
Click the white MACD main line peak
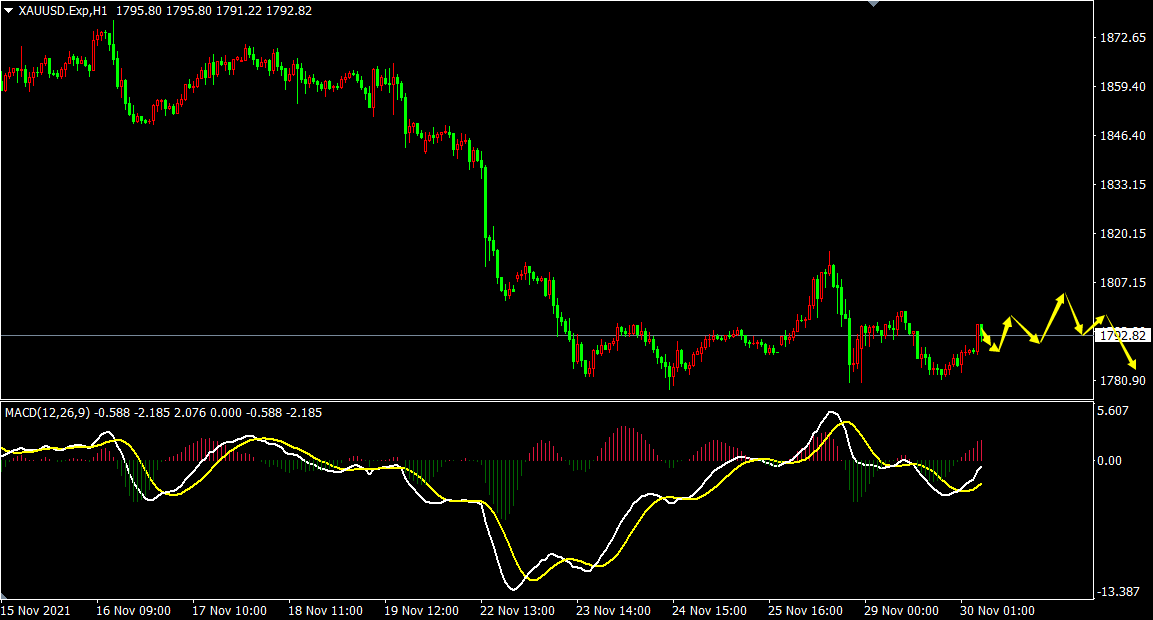point(830,412)
